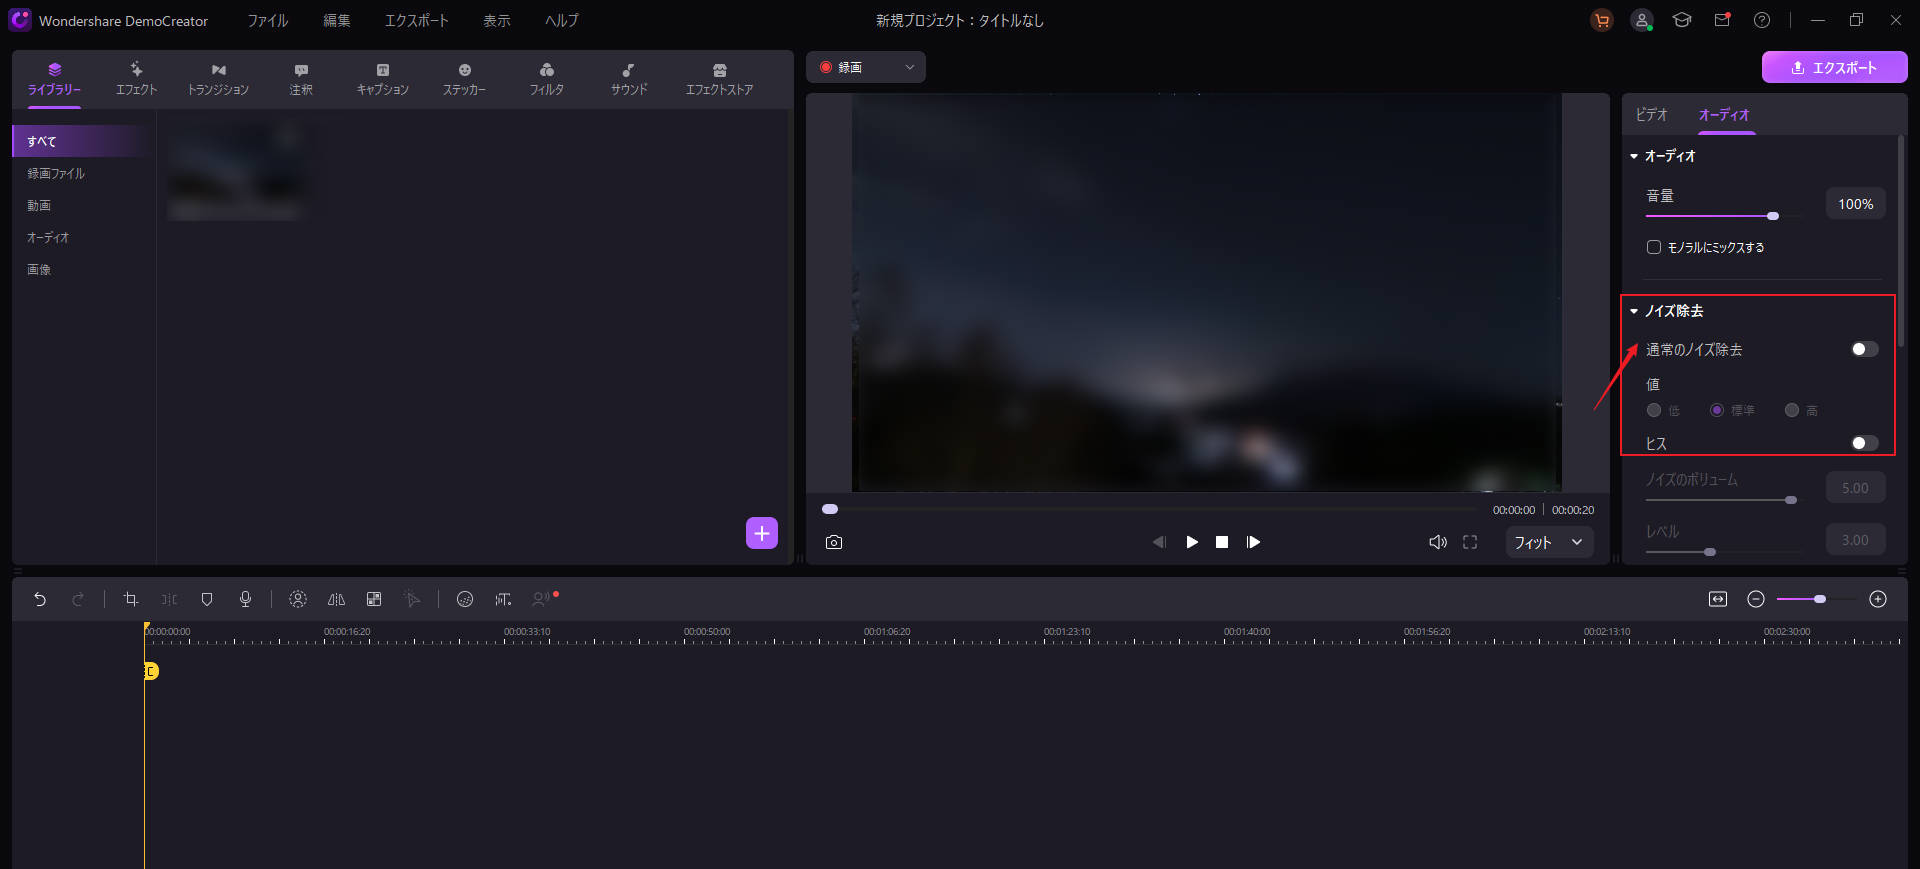
Task: Adjust the レベル slider
Action: [1710, 552]
